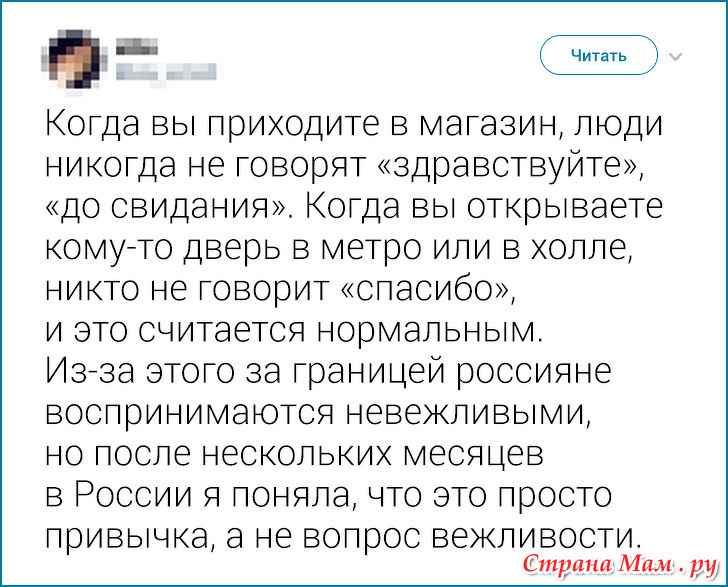Click the СтранаМам.ру watermark
The width and height of the screenshot is (728, 587).
tap(621, 565)
